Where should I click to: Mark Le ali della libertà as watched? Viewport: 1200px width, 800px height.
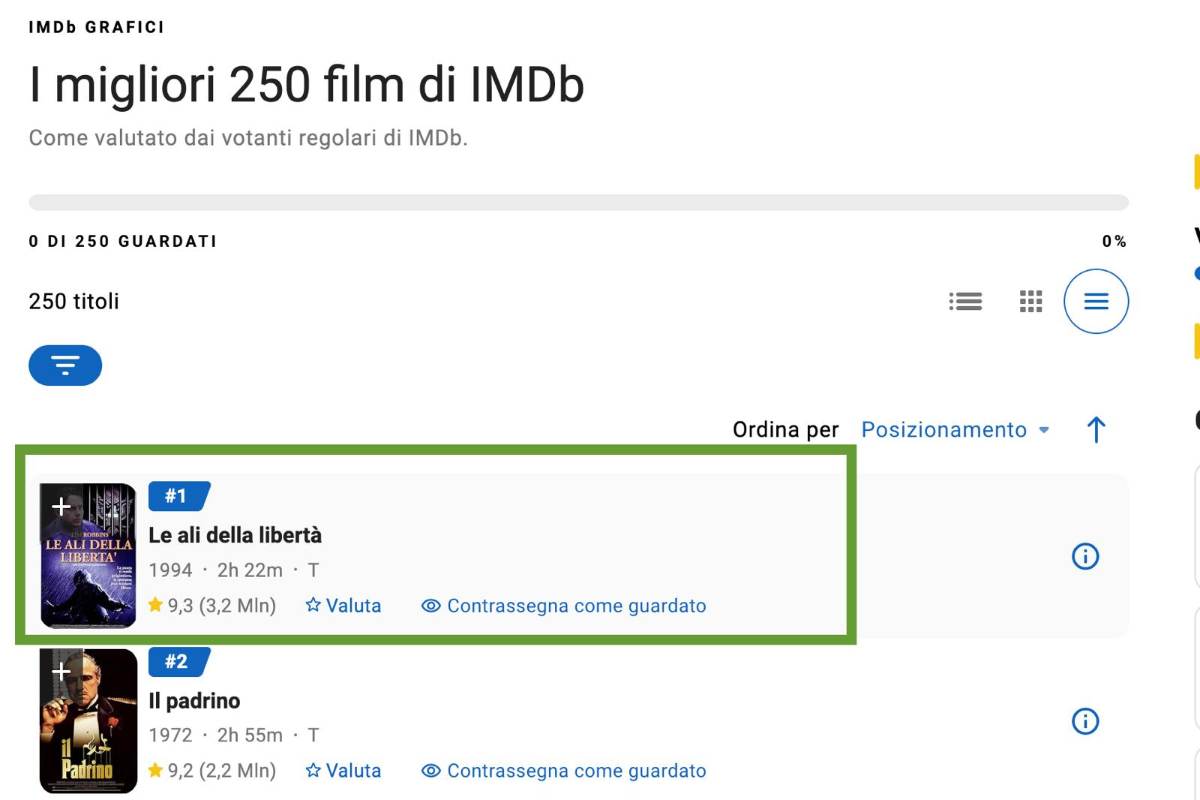(x=565, y=605)
